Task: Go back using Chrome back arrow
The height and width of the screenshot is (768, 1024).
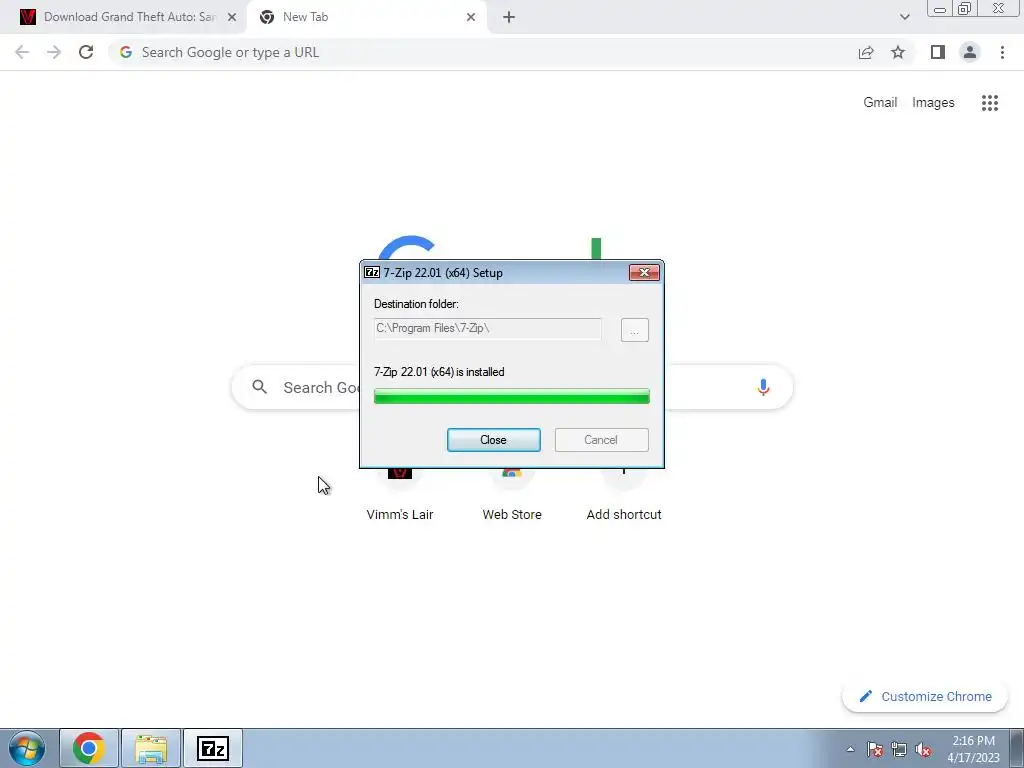Action: pos(22,52)
